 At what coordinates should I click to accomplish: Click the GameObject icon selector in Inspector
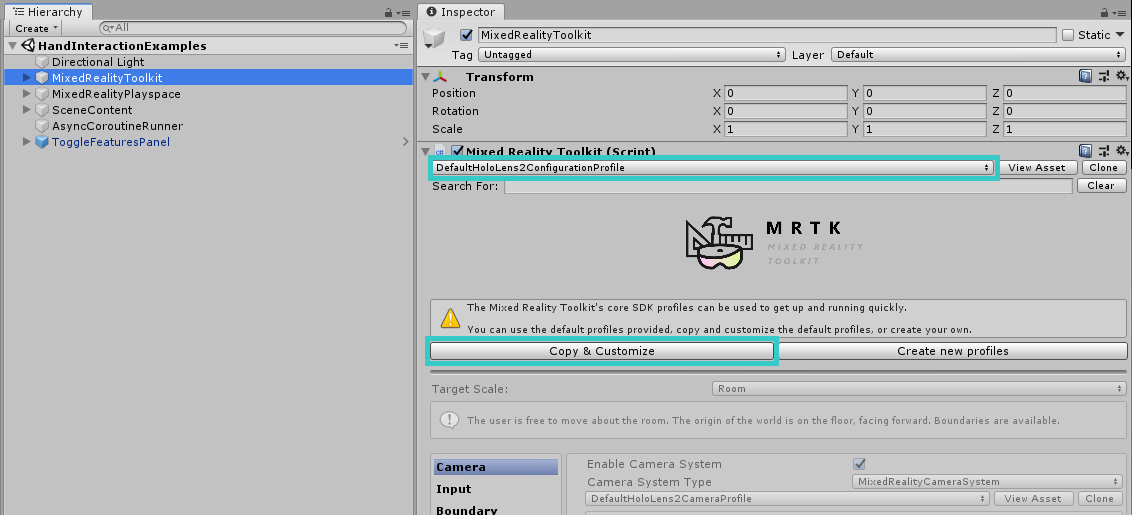point(434,38)
